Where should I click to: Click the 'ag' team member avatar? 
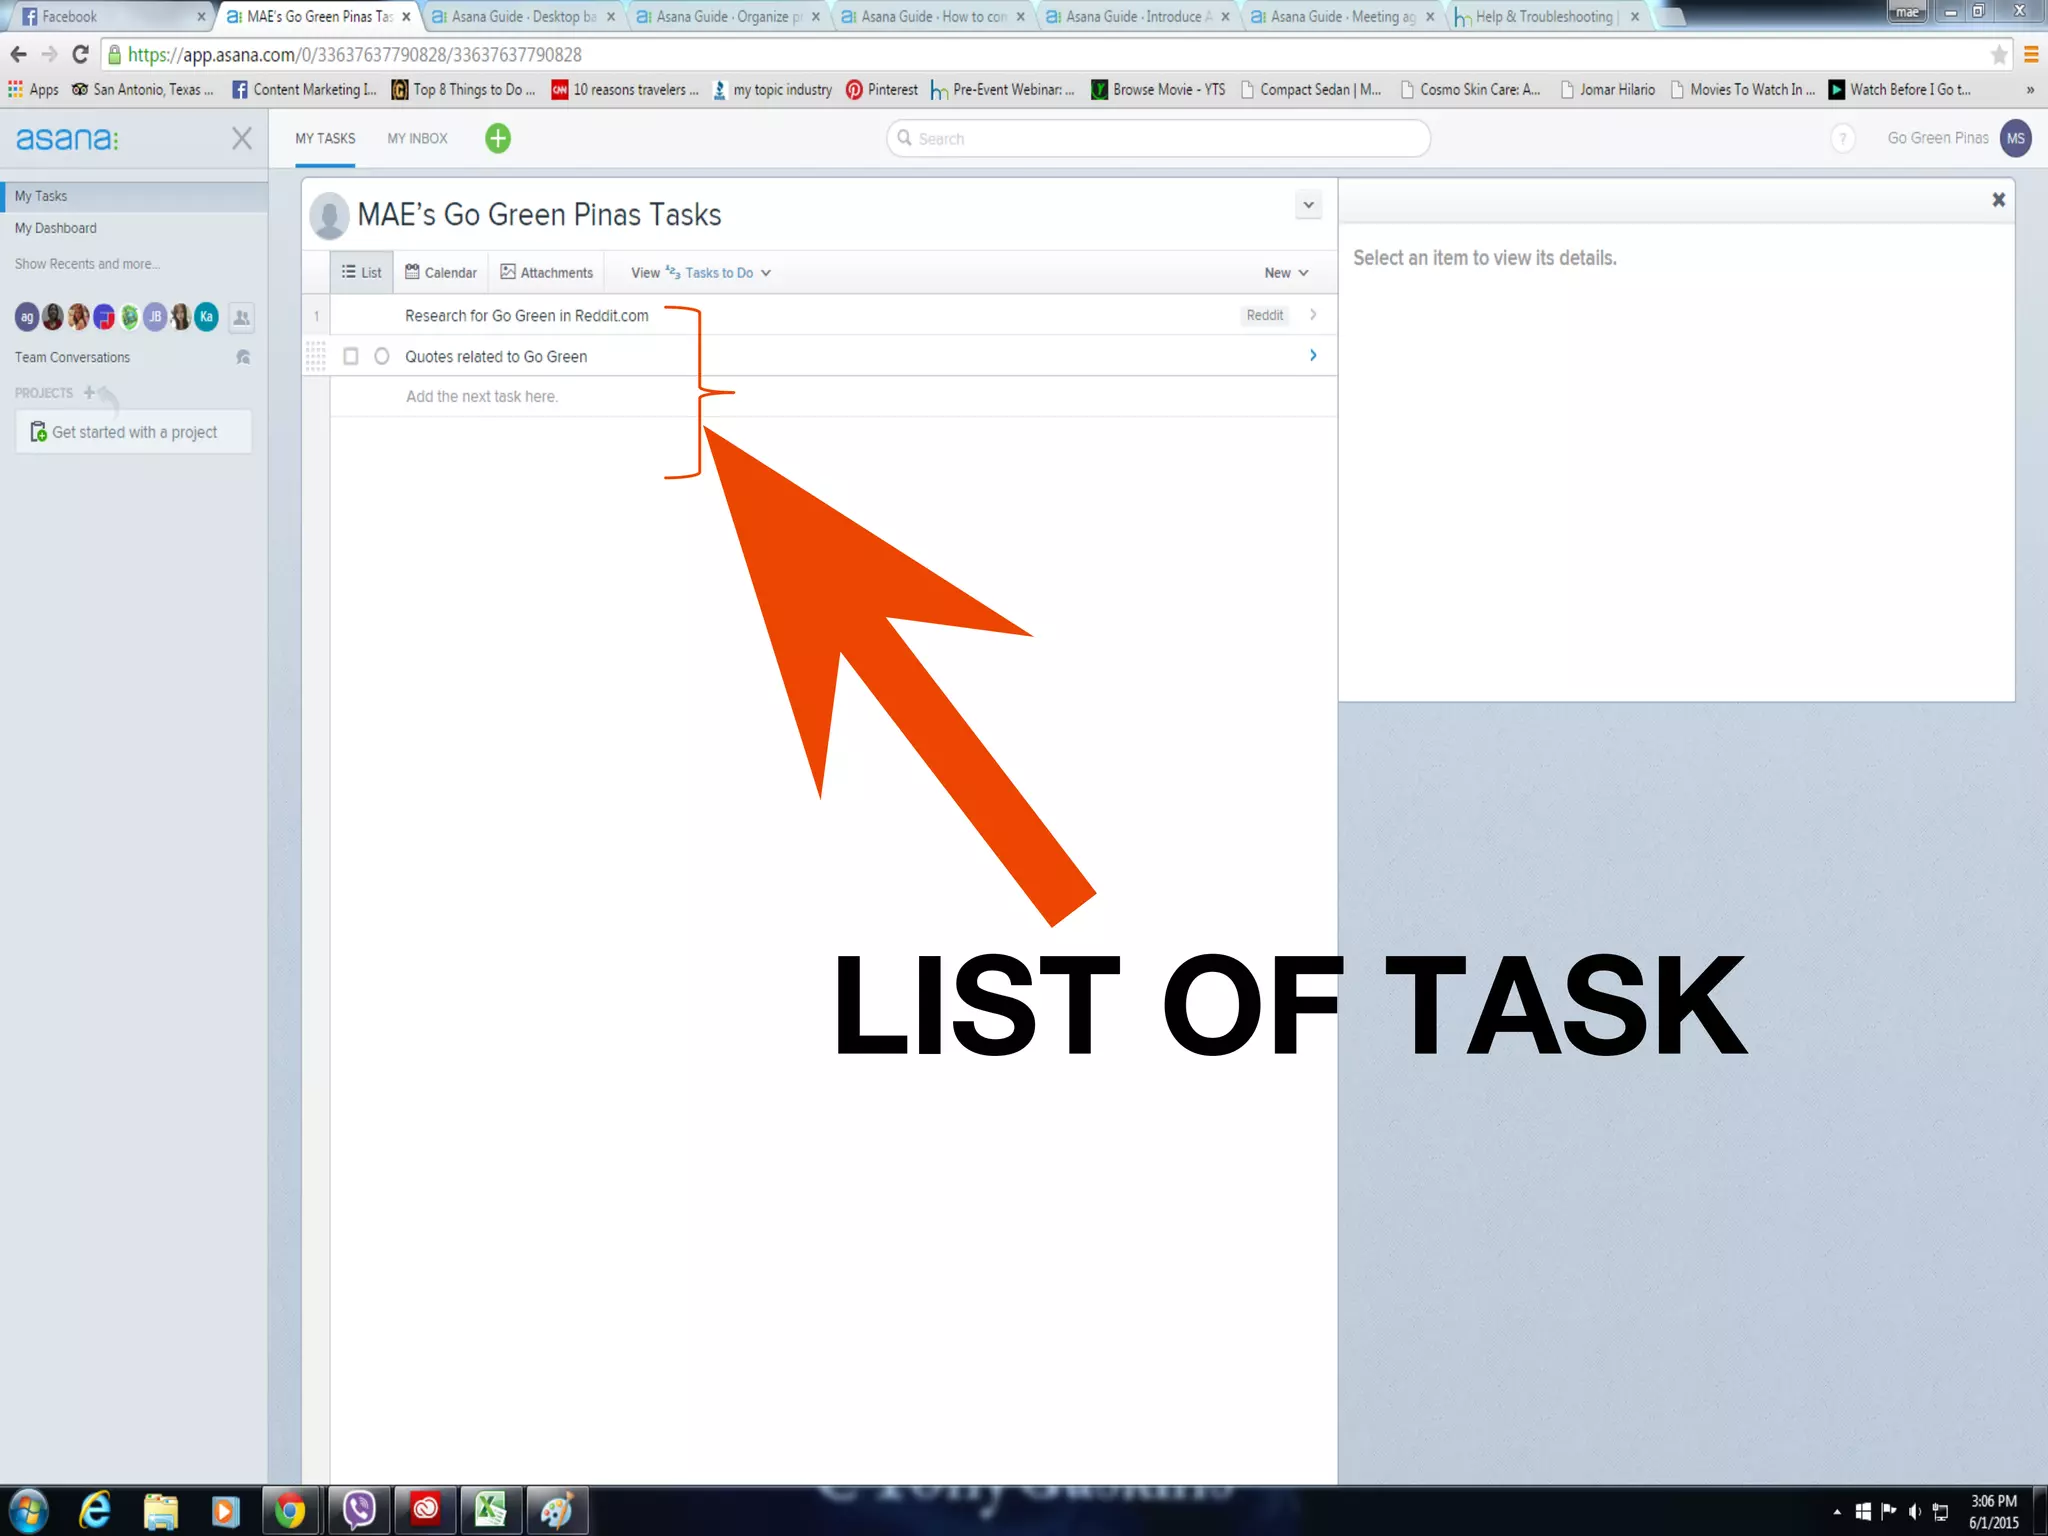(x=27, y=317)
